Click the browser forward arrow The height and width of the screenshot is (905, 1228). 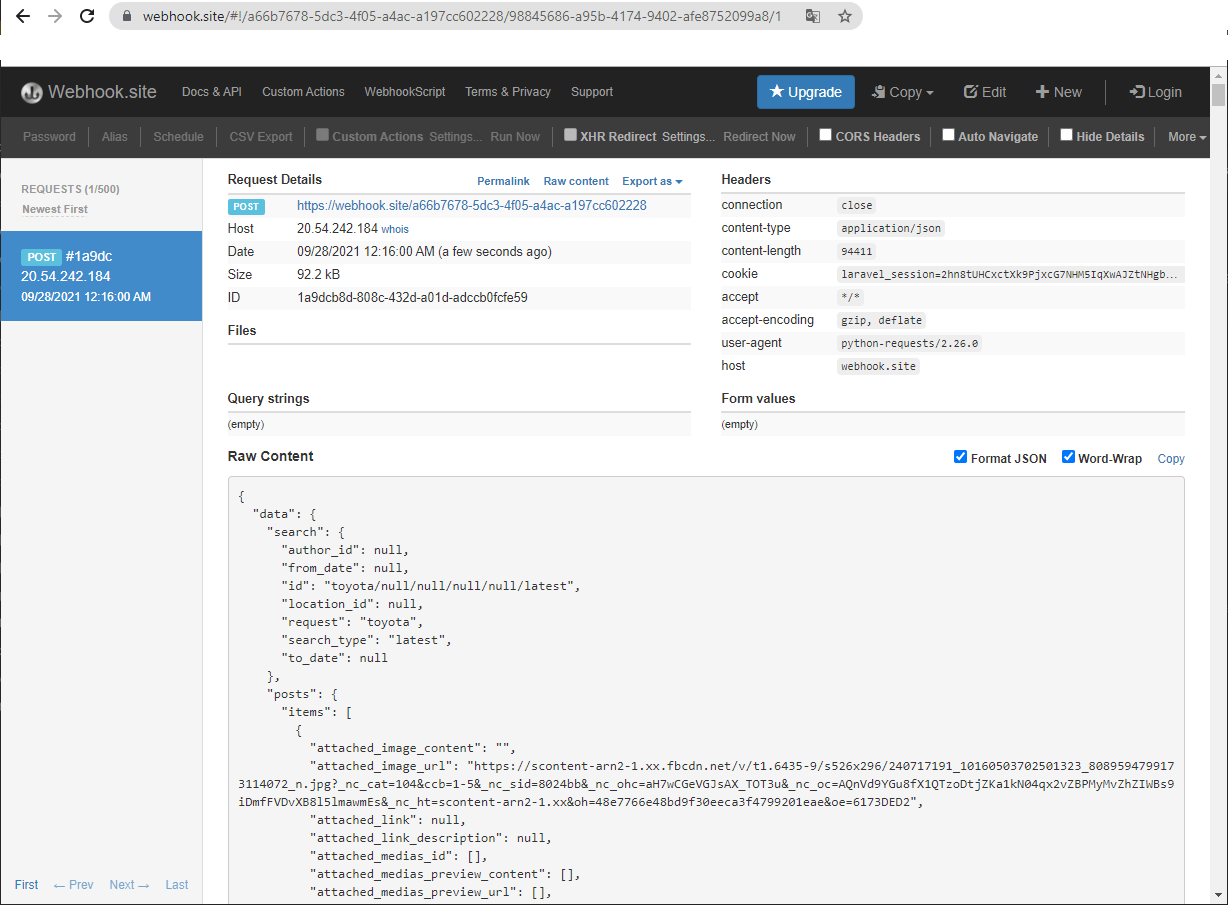tap(55, 16)
